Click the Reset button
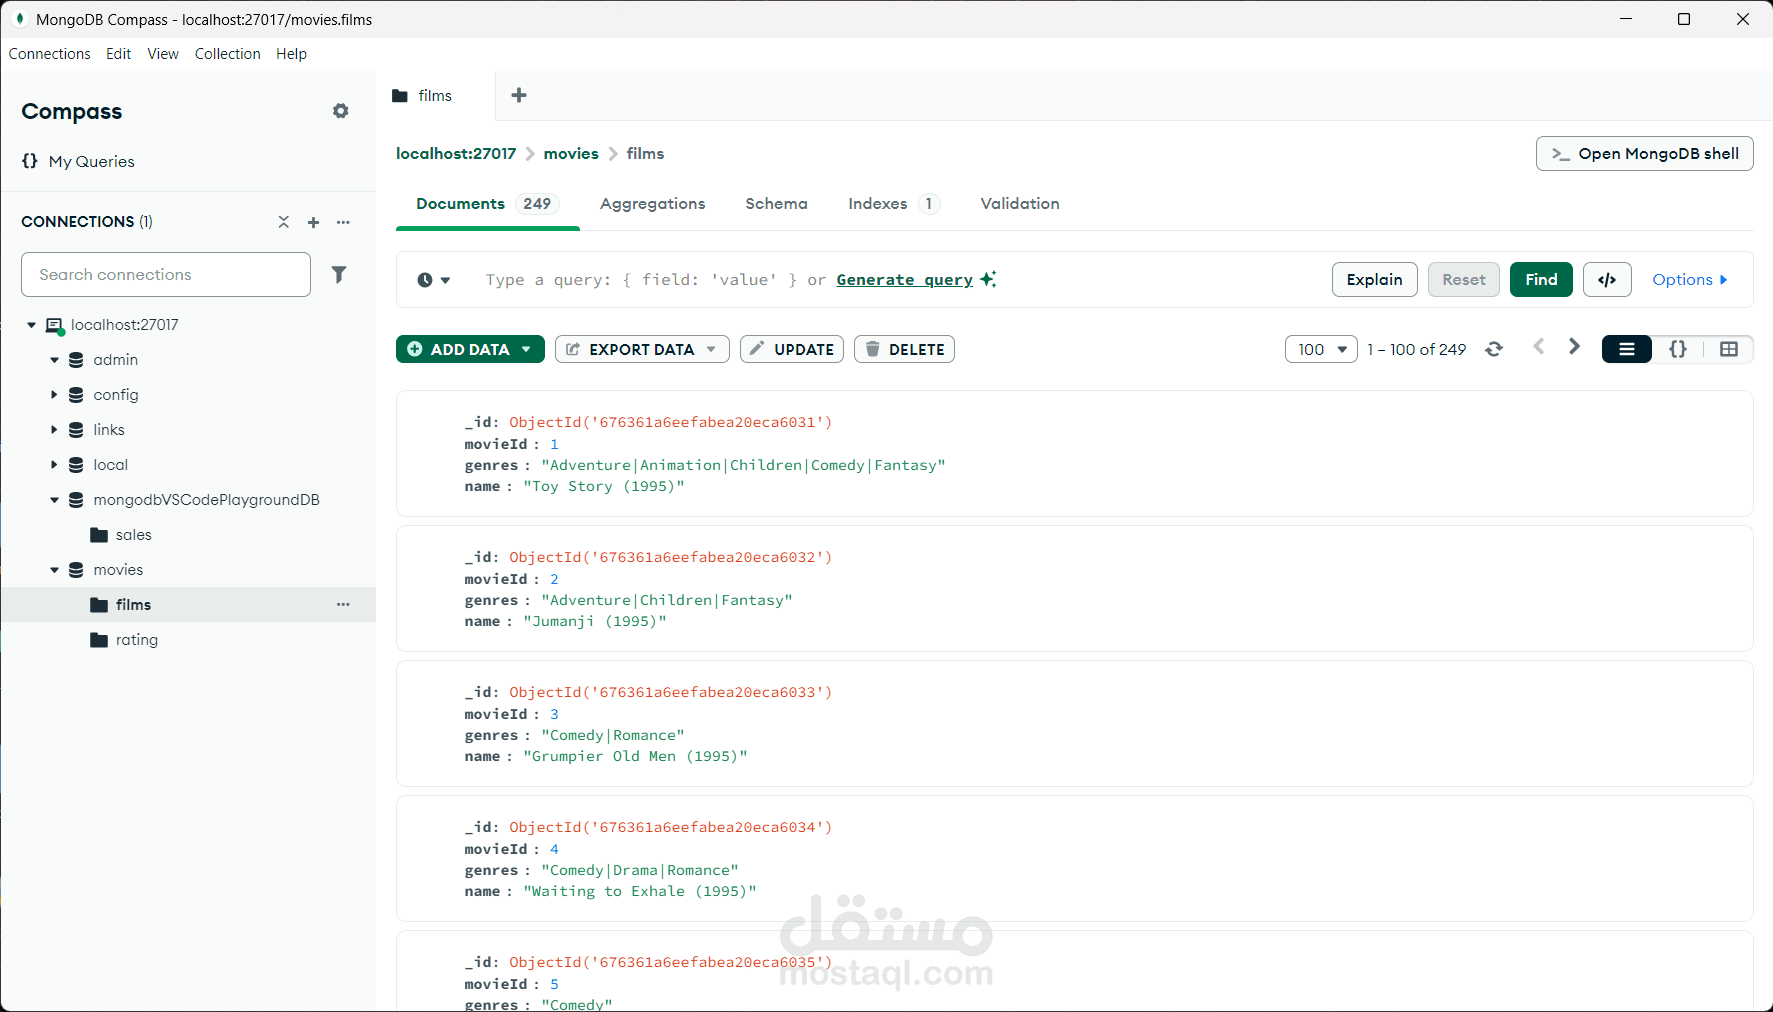Screen dimensions: 1773x1012 click(x=1464, y=280)
